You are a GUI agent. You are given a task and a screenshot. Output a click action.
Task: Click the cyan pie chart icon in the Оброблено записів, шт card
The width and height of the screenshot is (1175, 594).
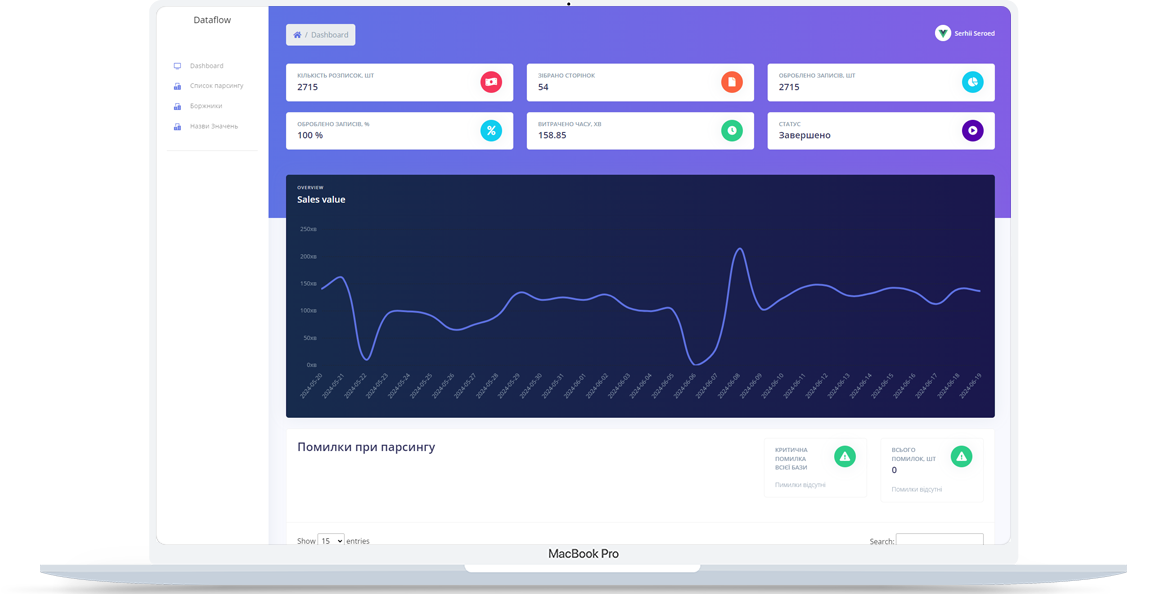973,82
